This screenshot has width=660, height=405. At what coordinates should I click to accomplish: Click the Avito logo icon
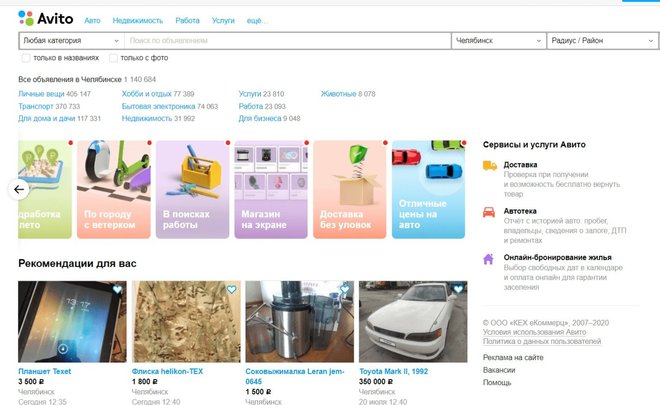point(25,18)
